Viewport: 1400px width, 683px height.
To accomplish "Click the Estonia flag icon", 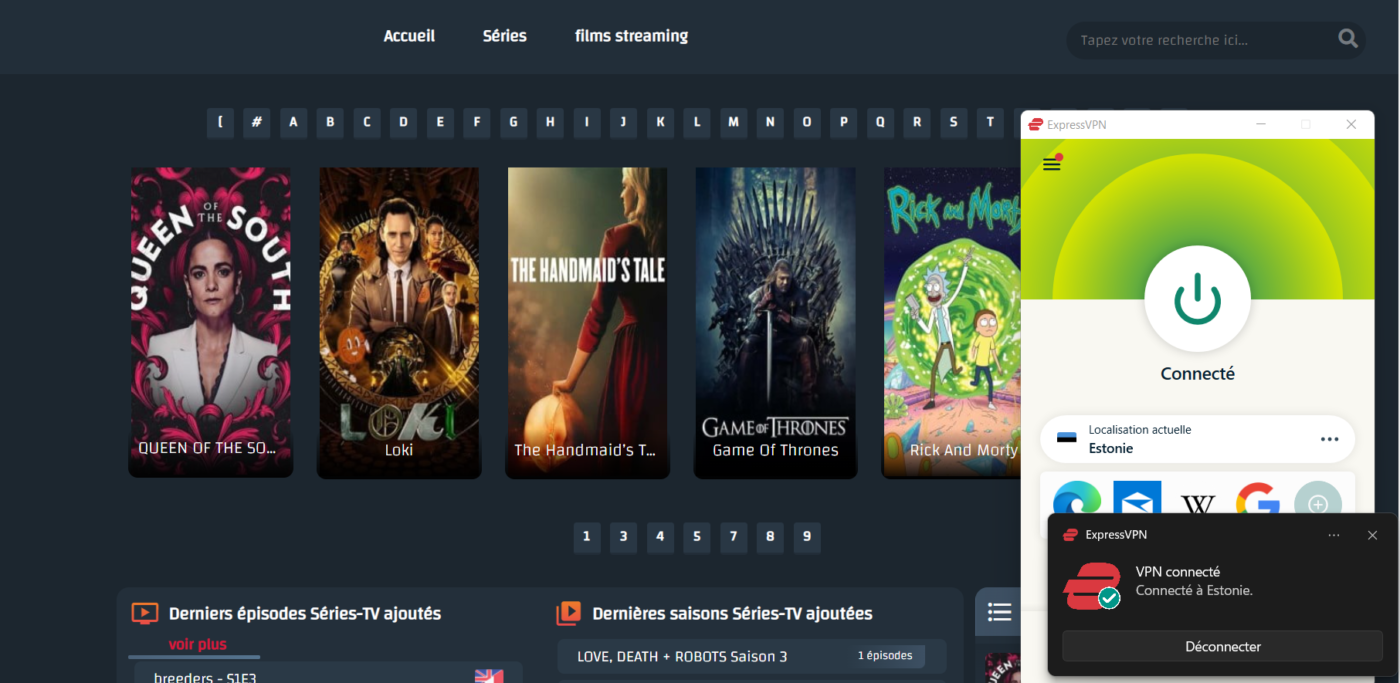I will point(1067,439).
